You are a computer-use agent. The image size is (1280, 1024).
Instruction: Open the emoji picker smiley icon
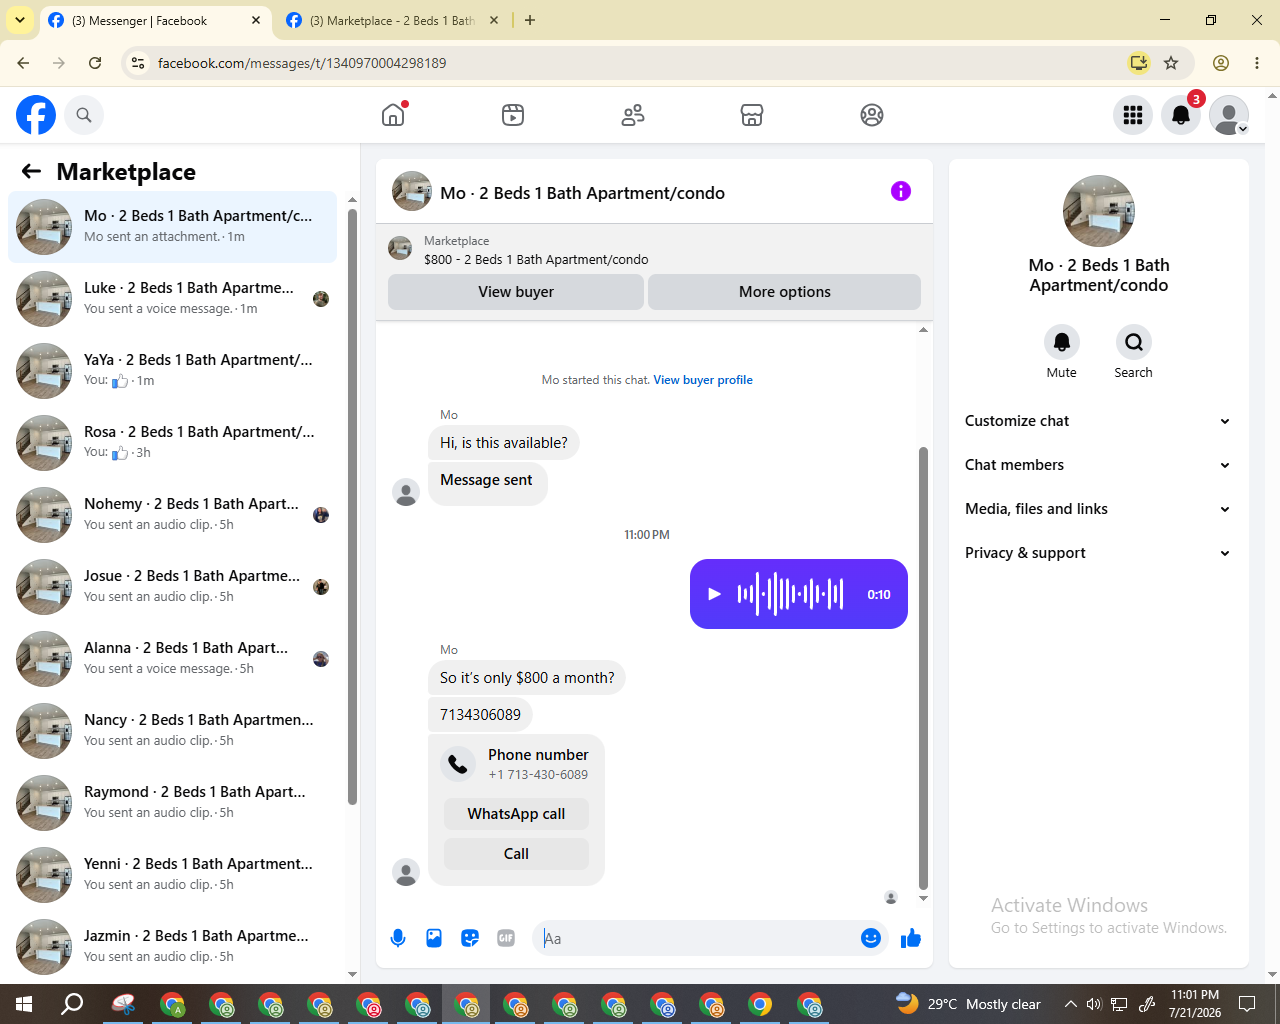click(x=871, y=938)
